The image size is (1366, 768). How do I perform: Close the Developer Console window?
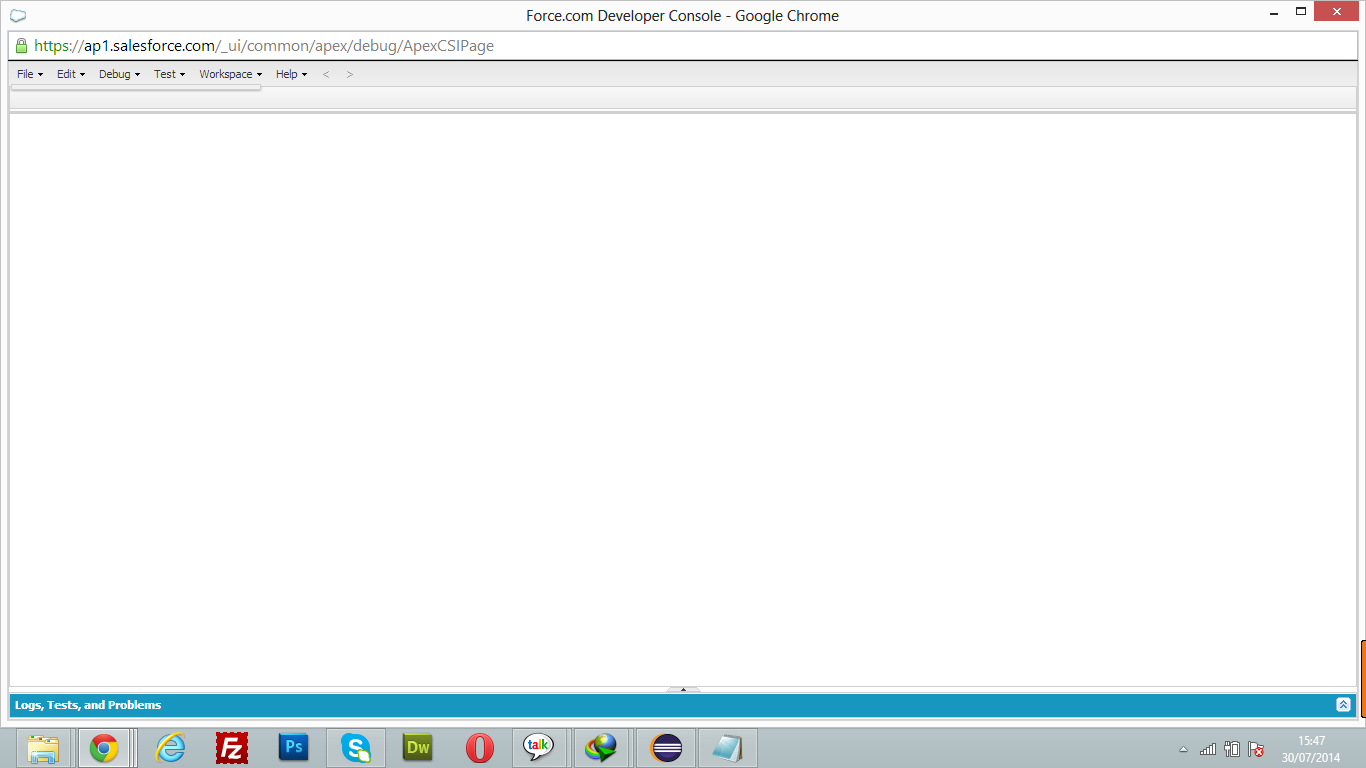pos(1337,12)
